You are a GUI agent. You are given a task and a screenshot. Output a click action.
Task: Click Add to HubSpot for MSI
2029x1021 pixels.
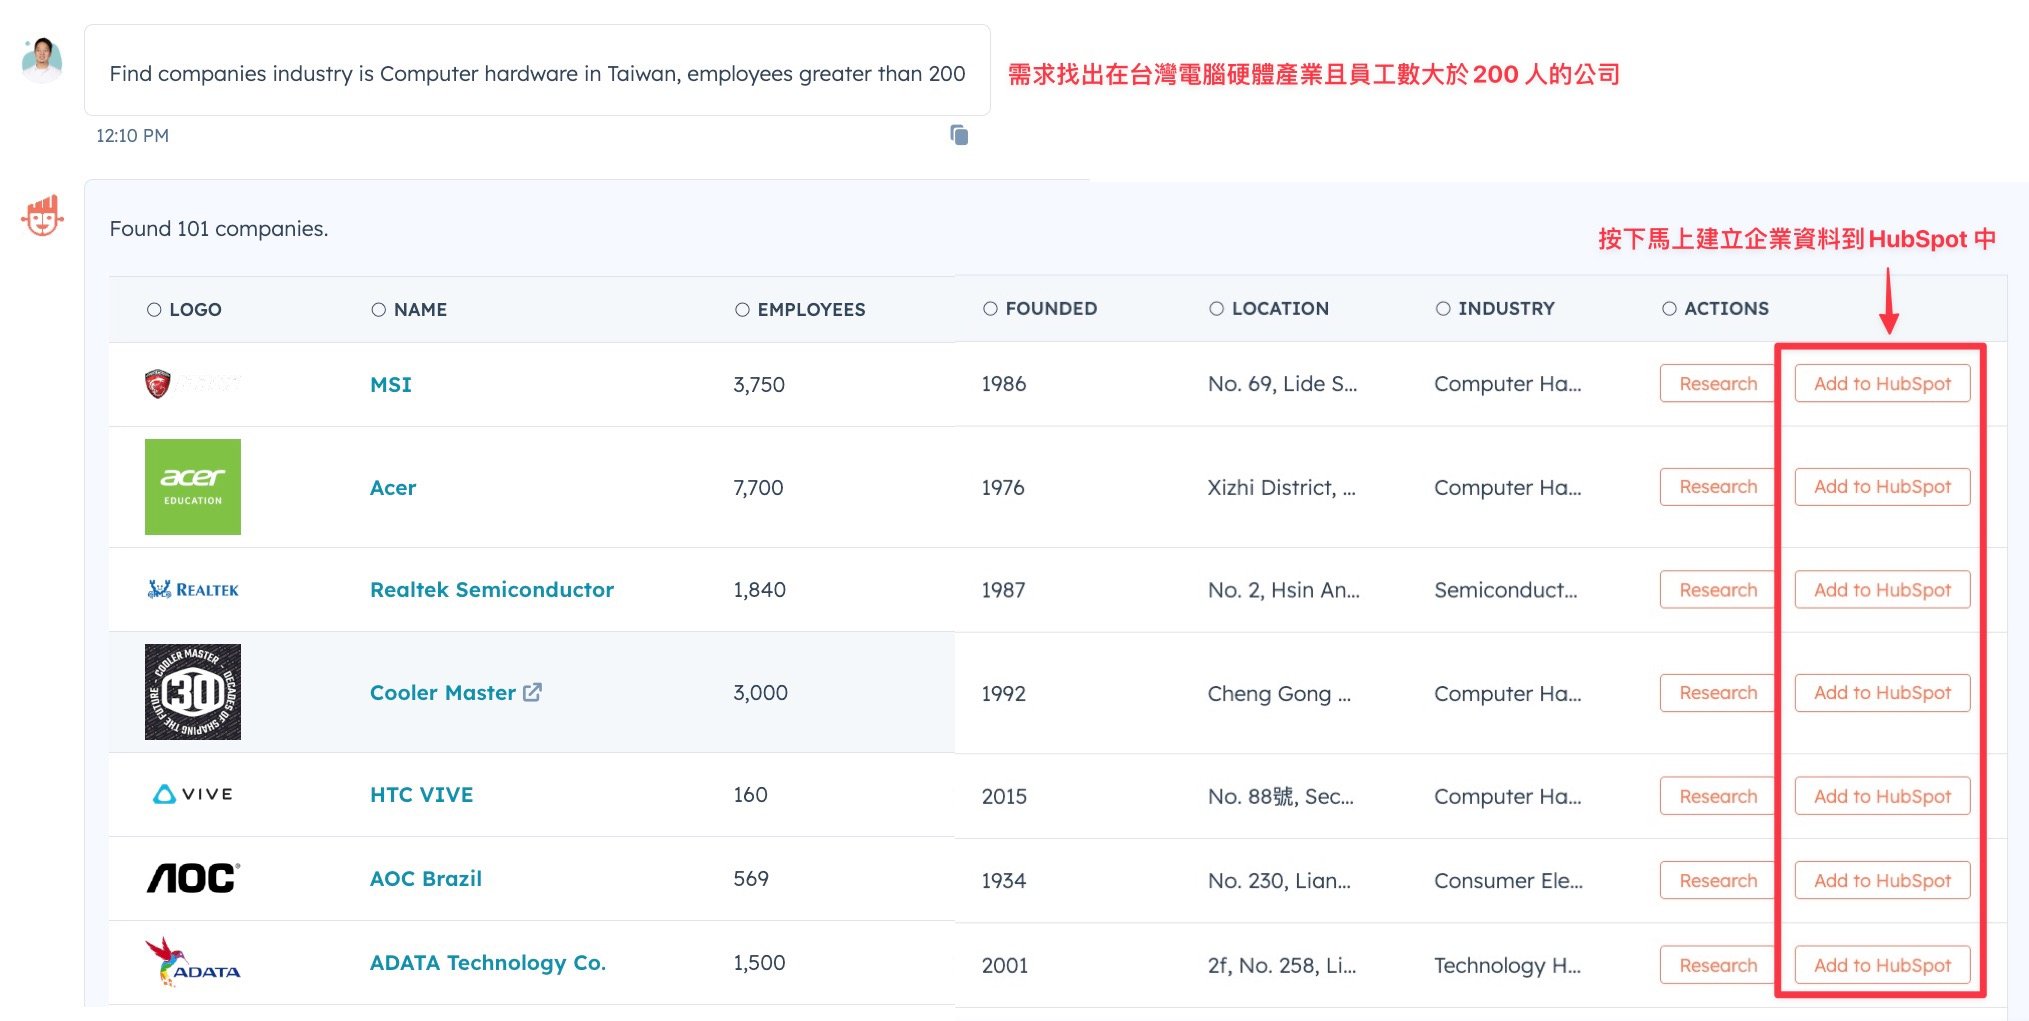(x=1882, y=383)
